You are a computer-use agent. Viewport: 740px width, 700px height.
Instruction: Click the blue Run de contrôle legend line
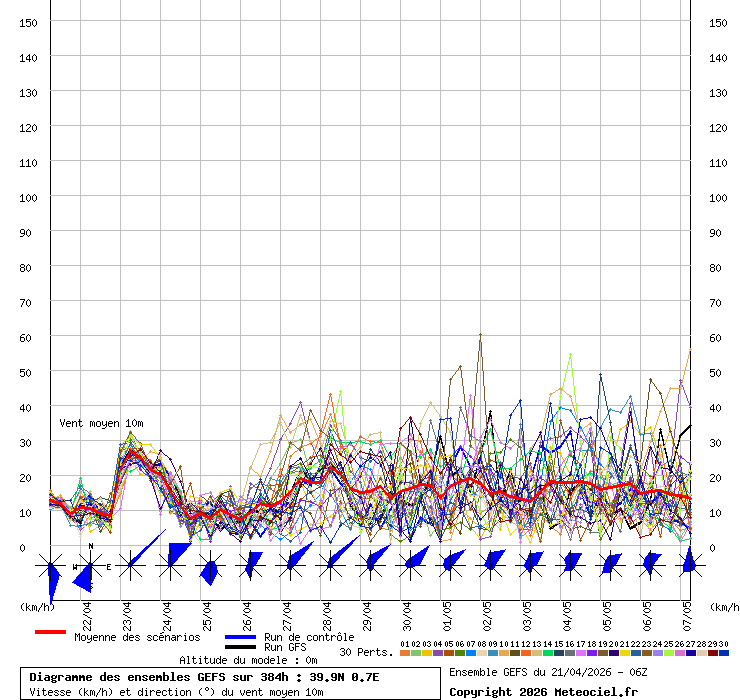point(240,637)
